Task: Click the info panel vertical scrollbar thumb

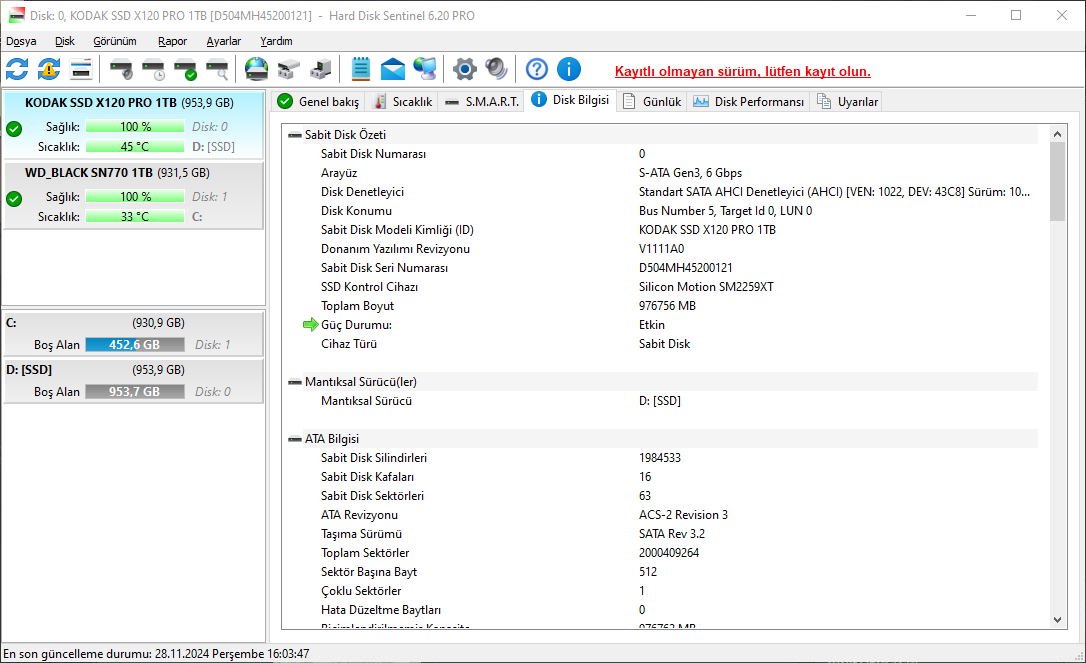Action: click(1057, 182)
